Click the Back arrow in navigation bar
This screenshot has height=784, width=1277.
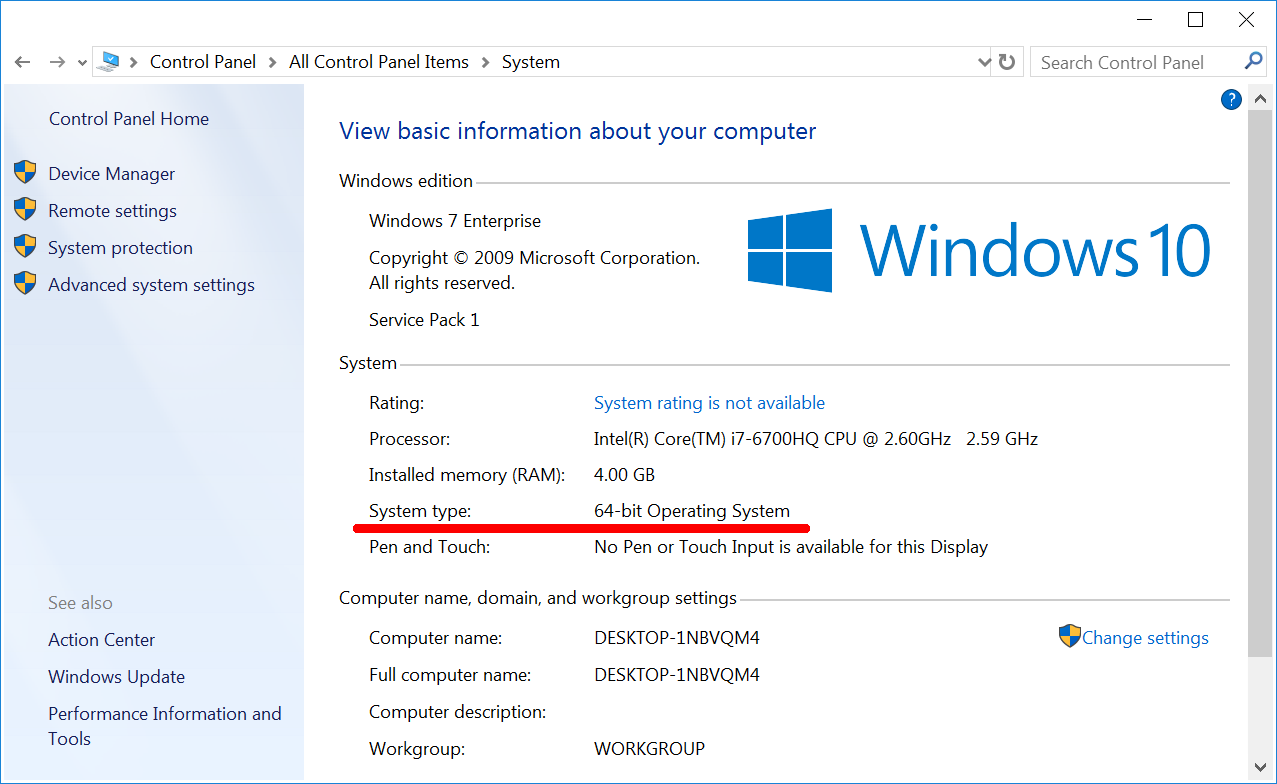(x=22, y=62)
